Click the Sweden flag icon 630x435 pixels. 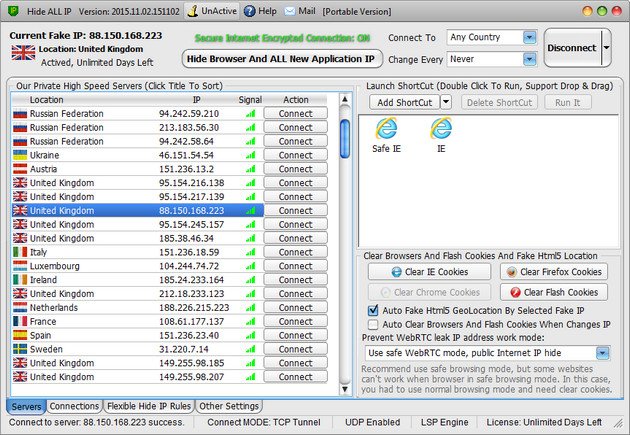[x=20, y=349]
